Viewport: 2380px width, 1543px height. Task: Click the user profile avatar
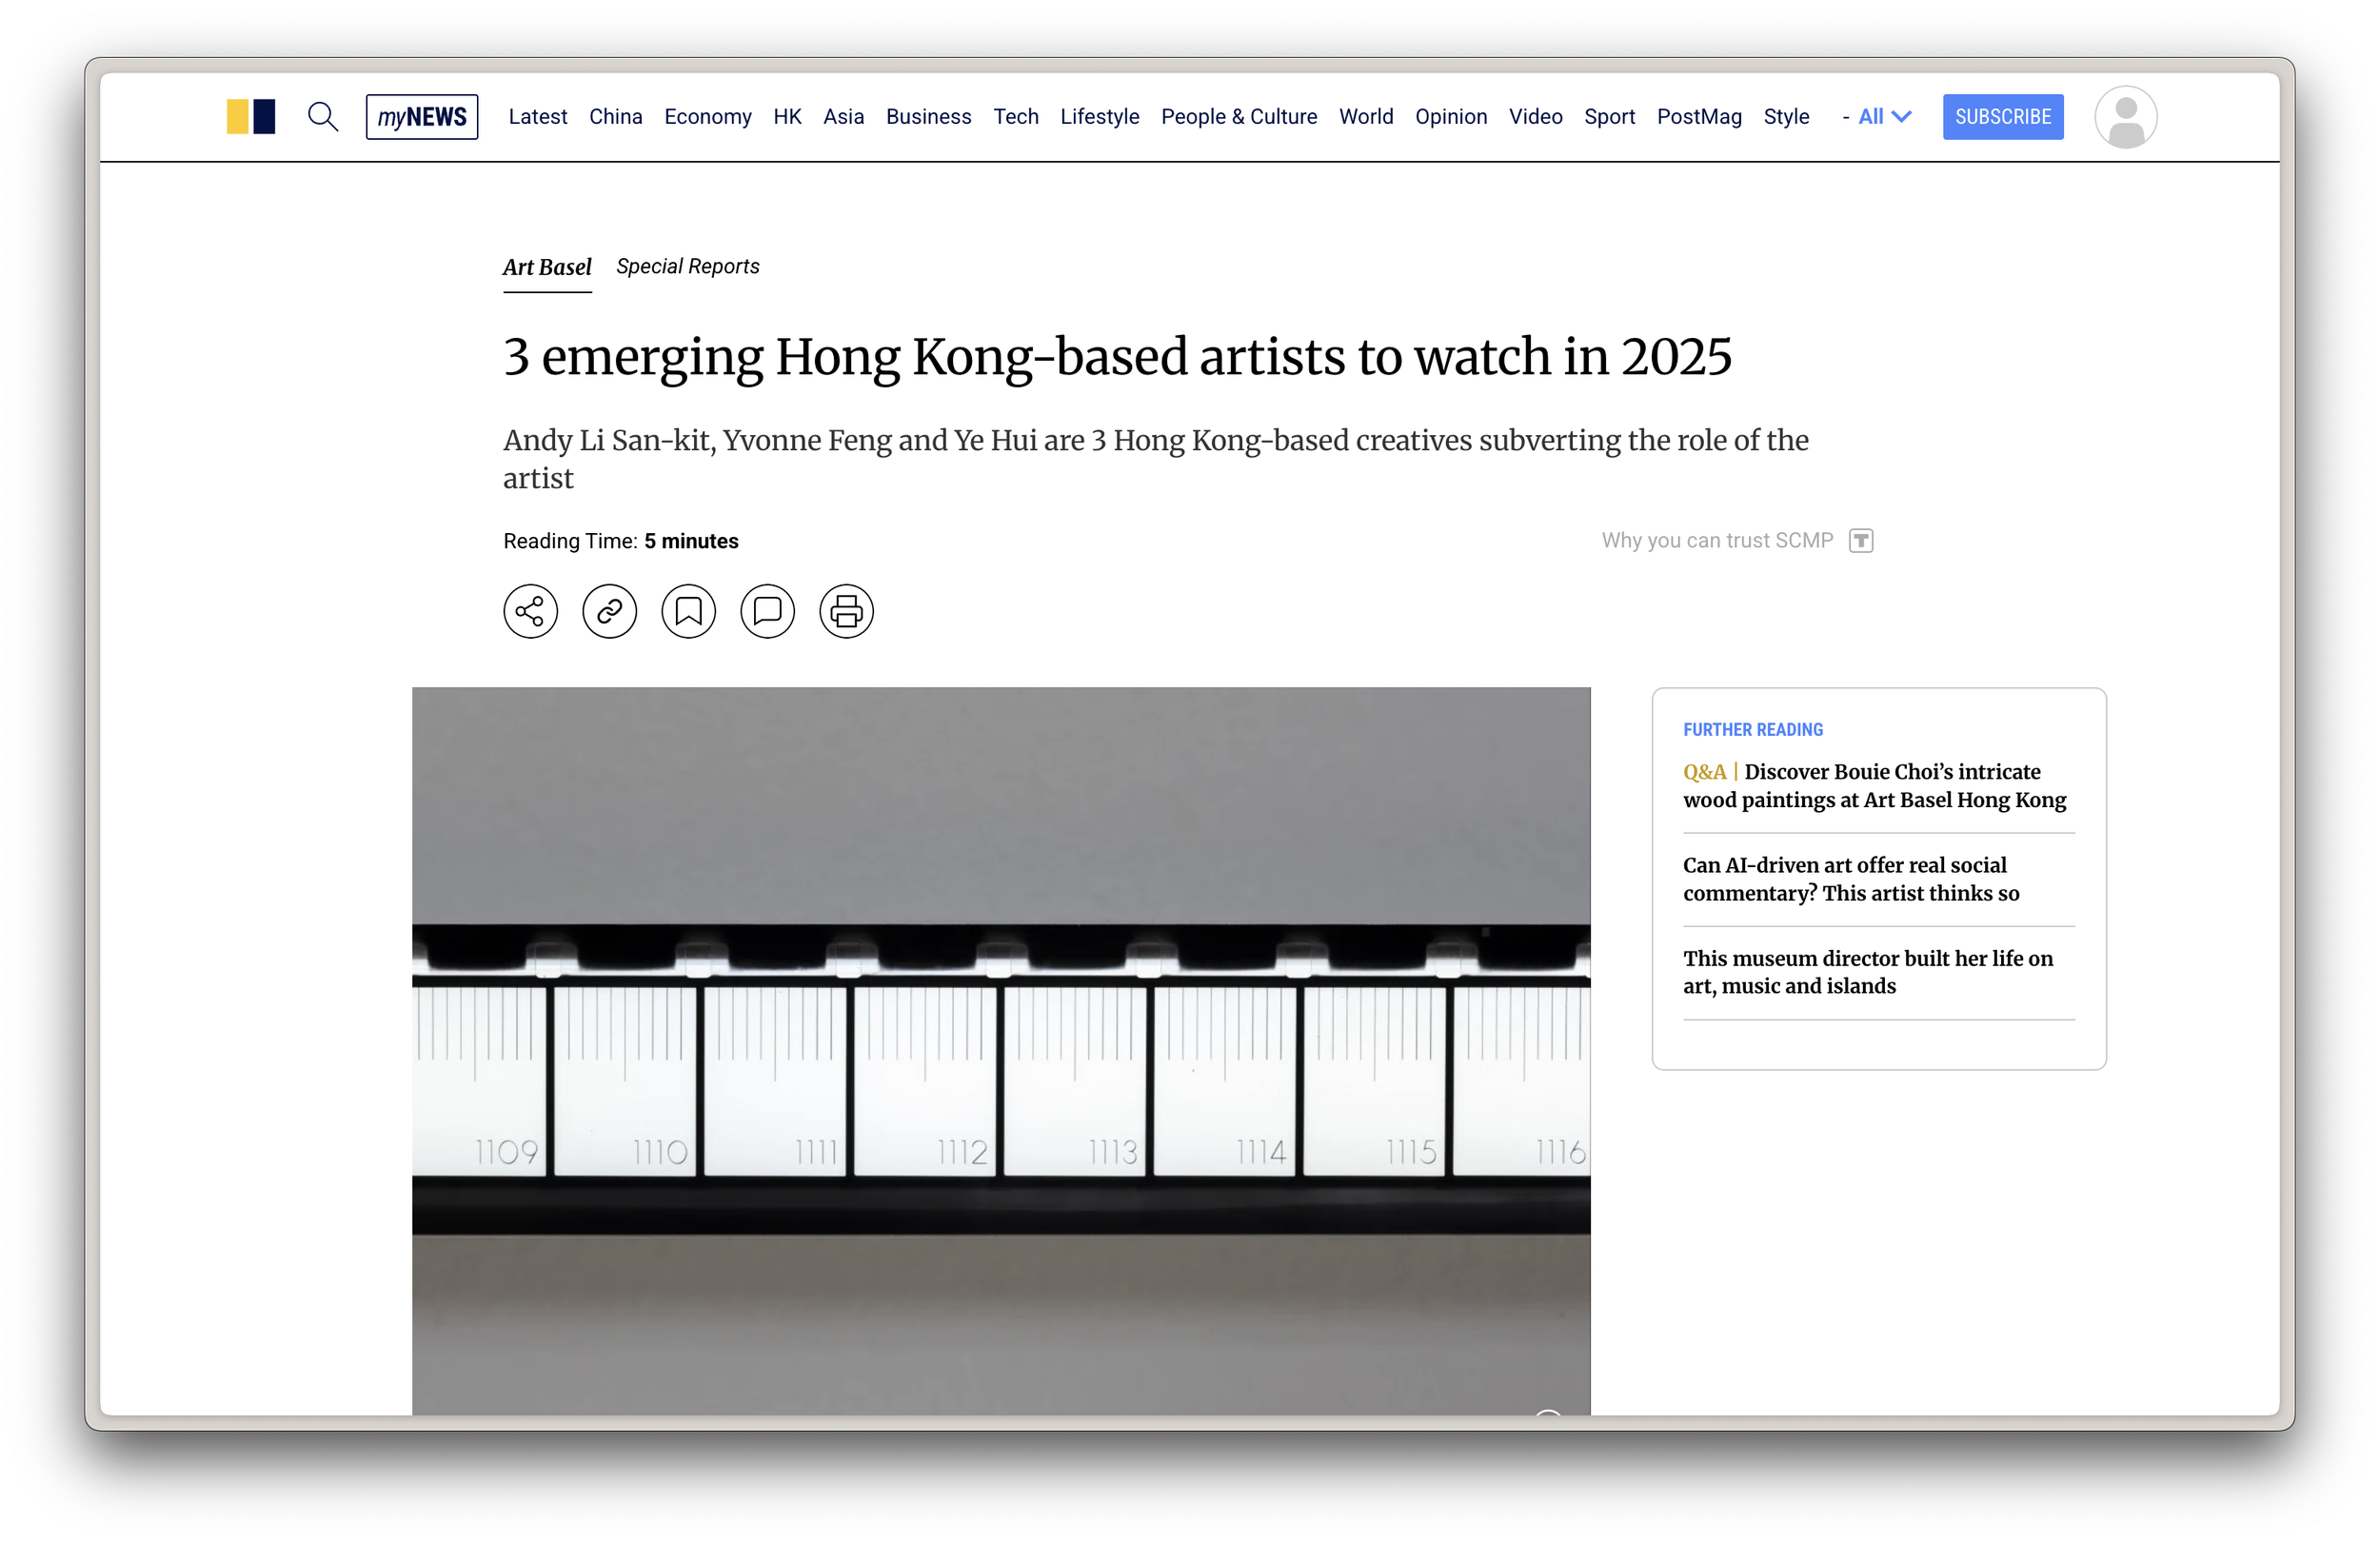[x=2125, y=117]
